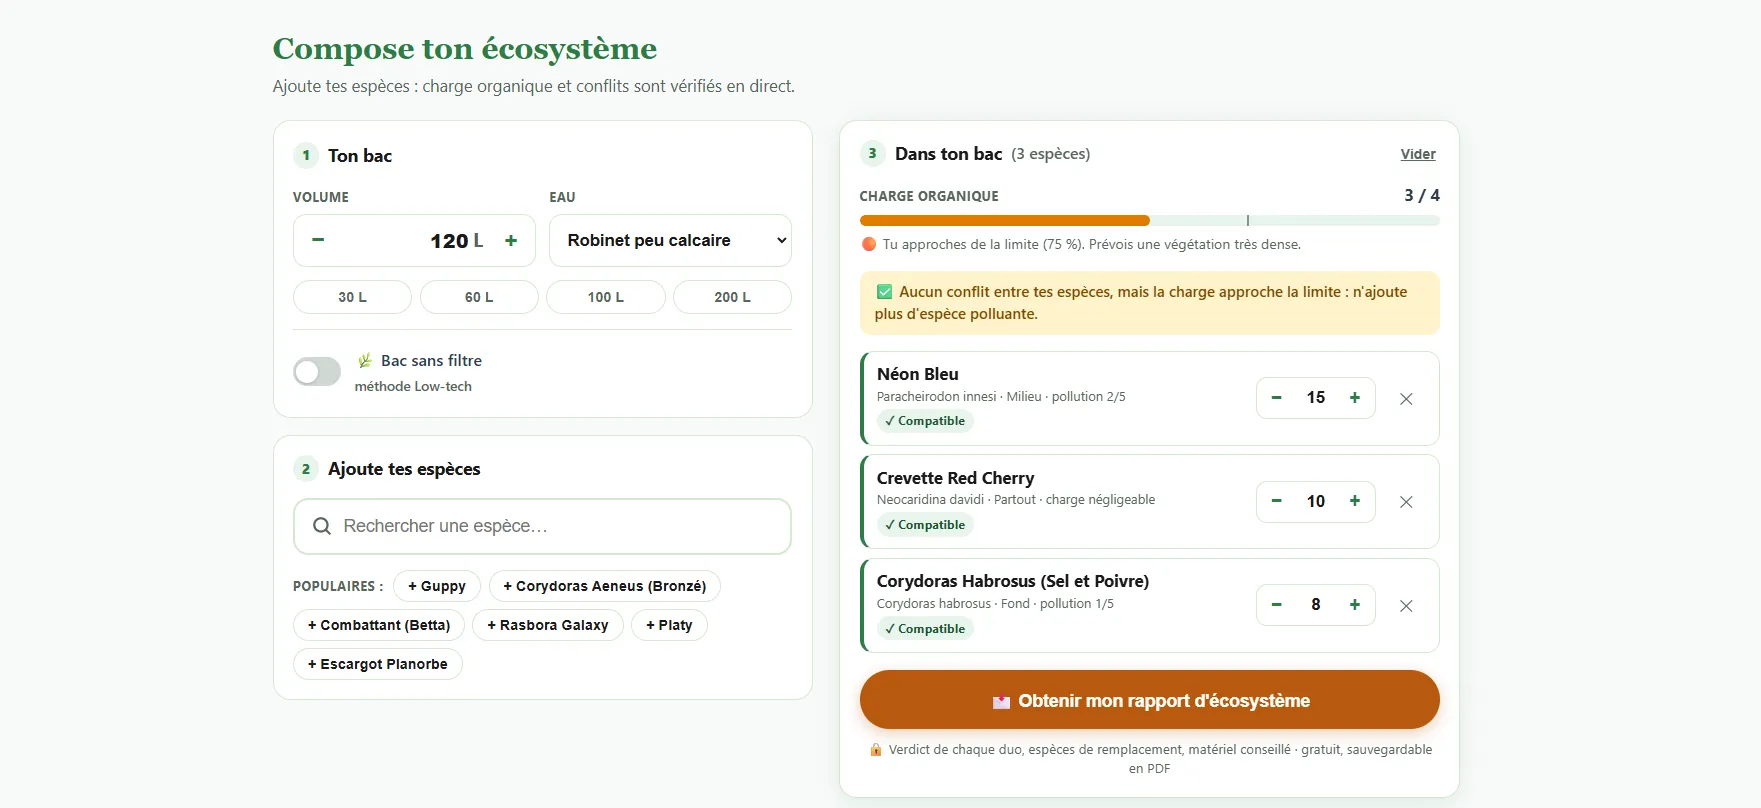This screenshot has width=1761, height=808.
Task: Click Obtenir mon rapport d'écosystème button
Action: point(1149,700)
